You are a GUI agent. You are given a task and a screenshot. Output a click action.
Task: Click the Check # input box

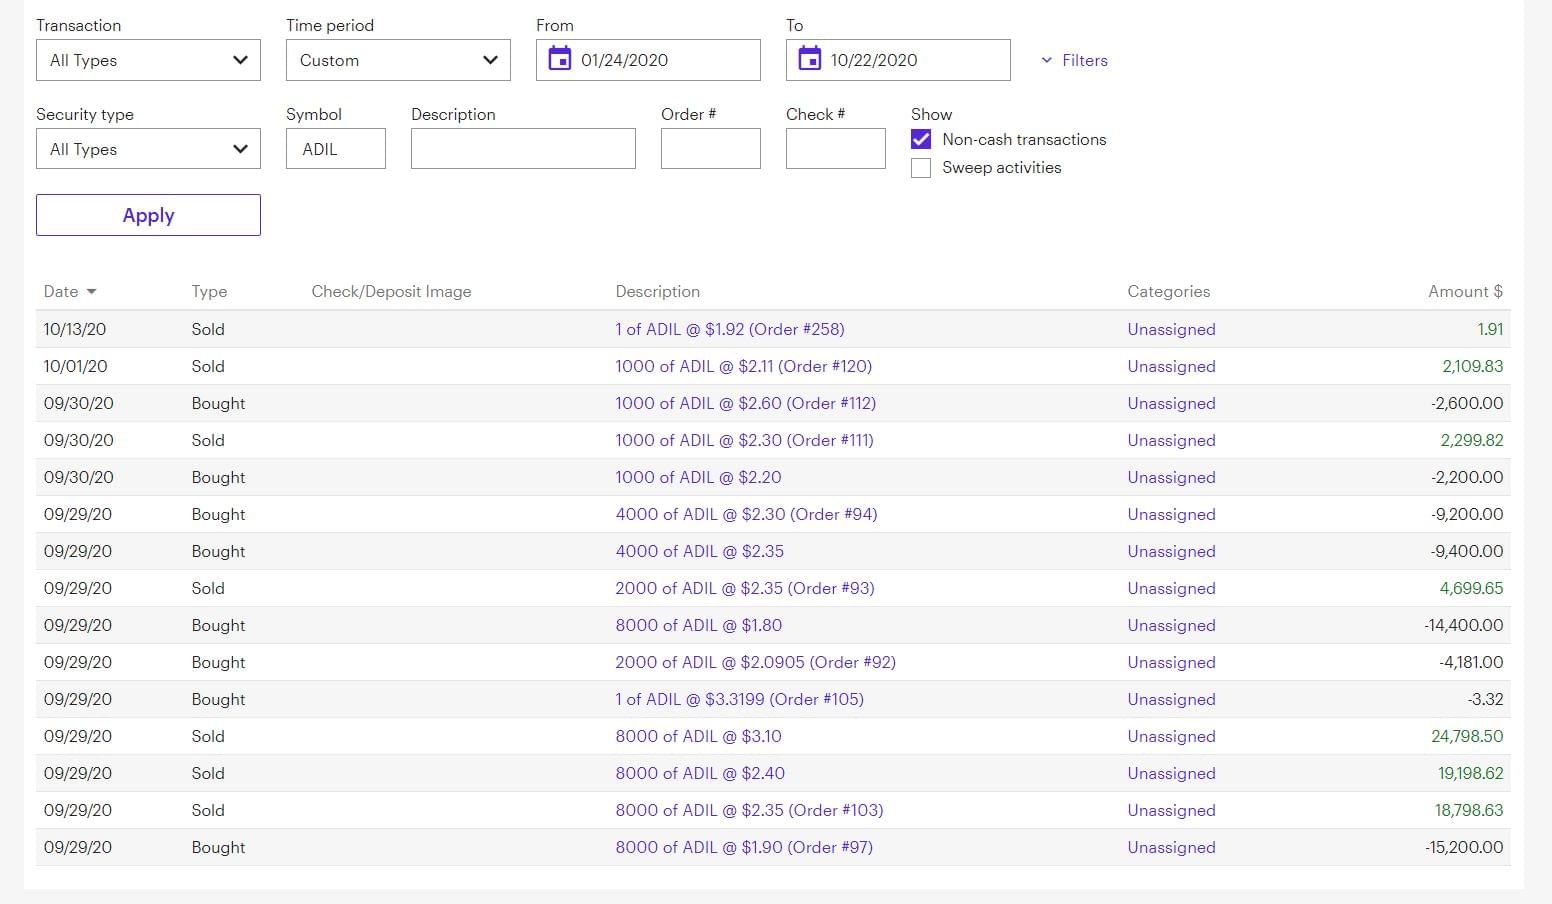[835, 149]
